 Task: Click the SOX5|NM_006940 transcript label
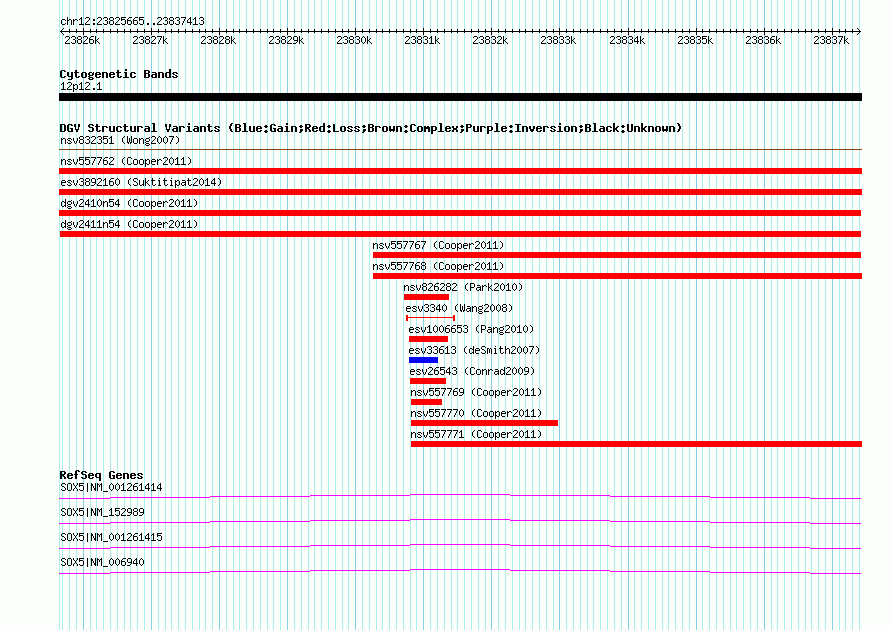102,562
